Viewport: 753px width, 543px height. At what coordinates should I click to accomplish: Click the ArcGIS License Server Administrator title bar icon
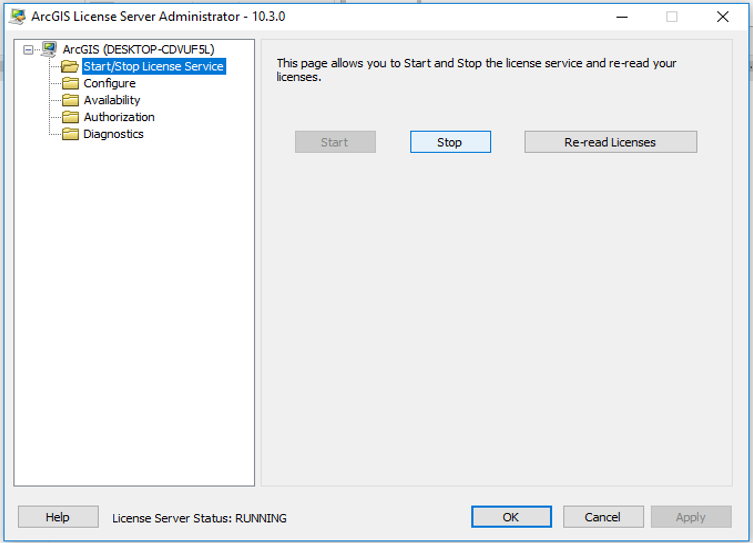click(17, 16)
